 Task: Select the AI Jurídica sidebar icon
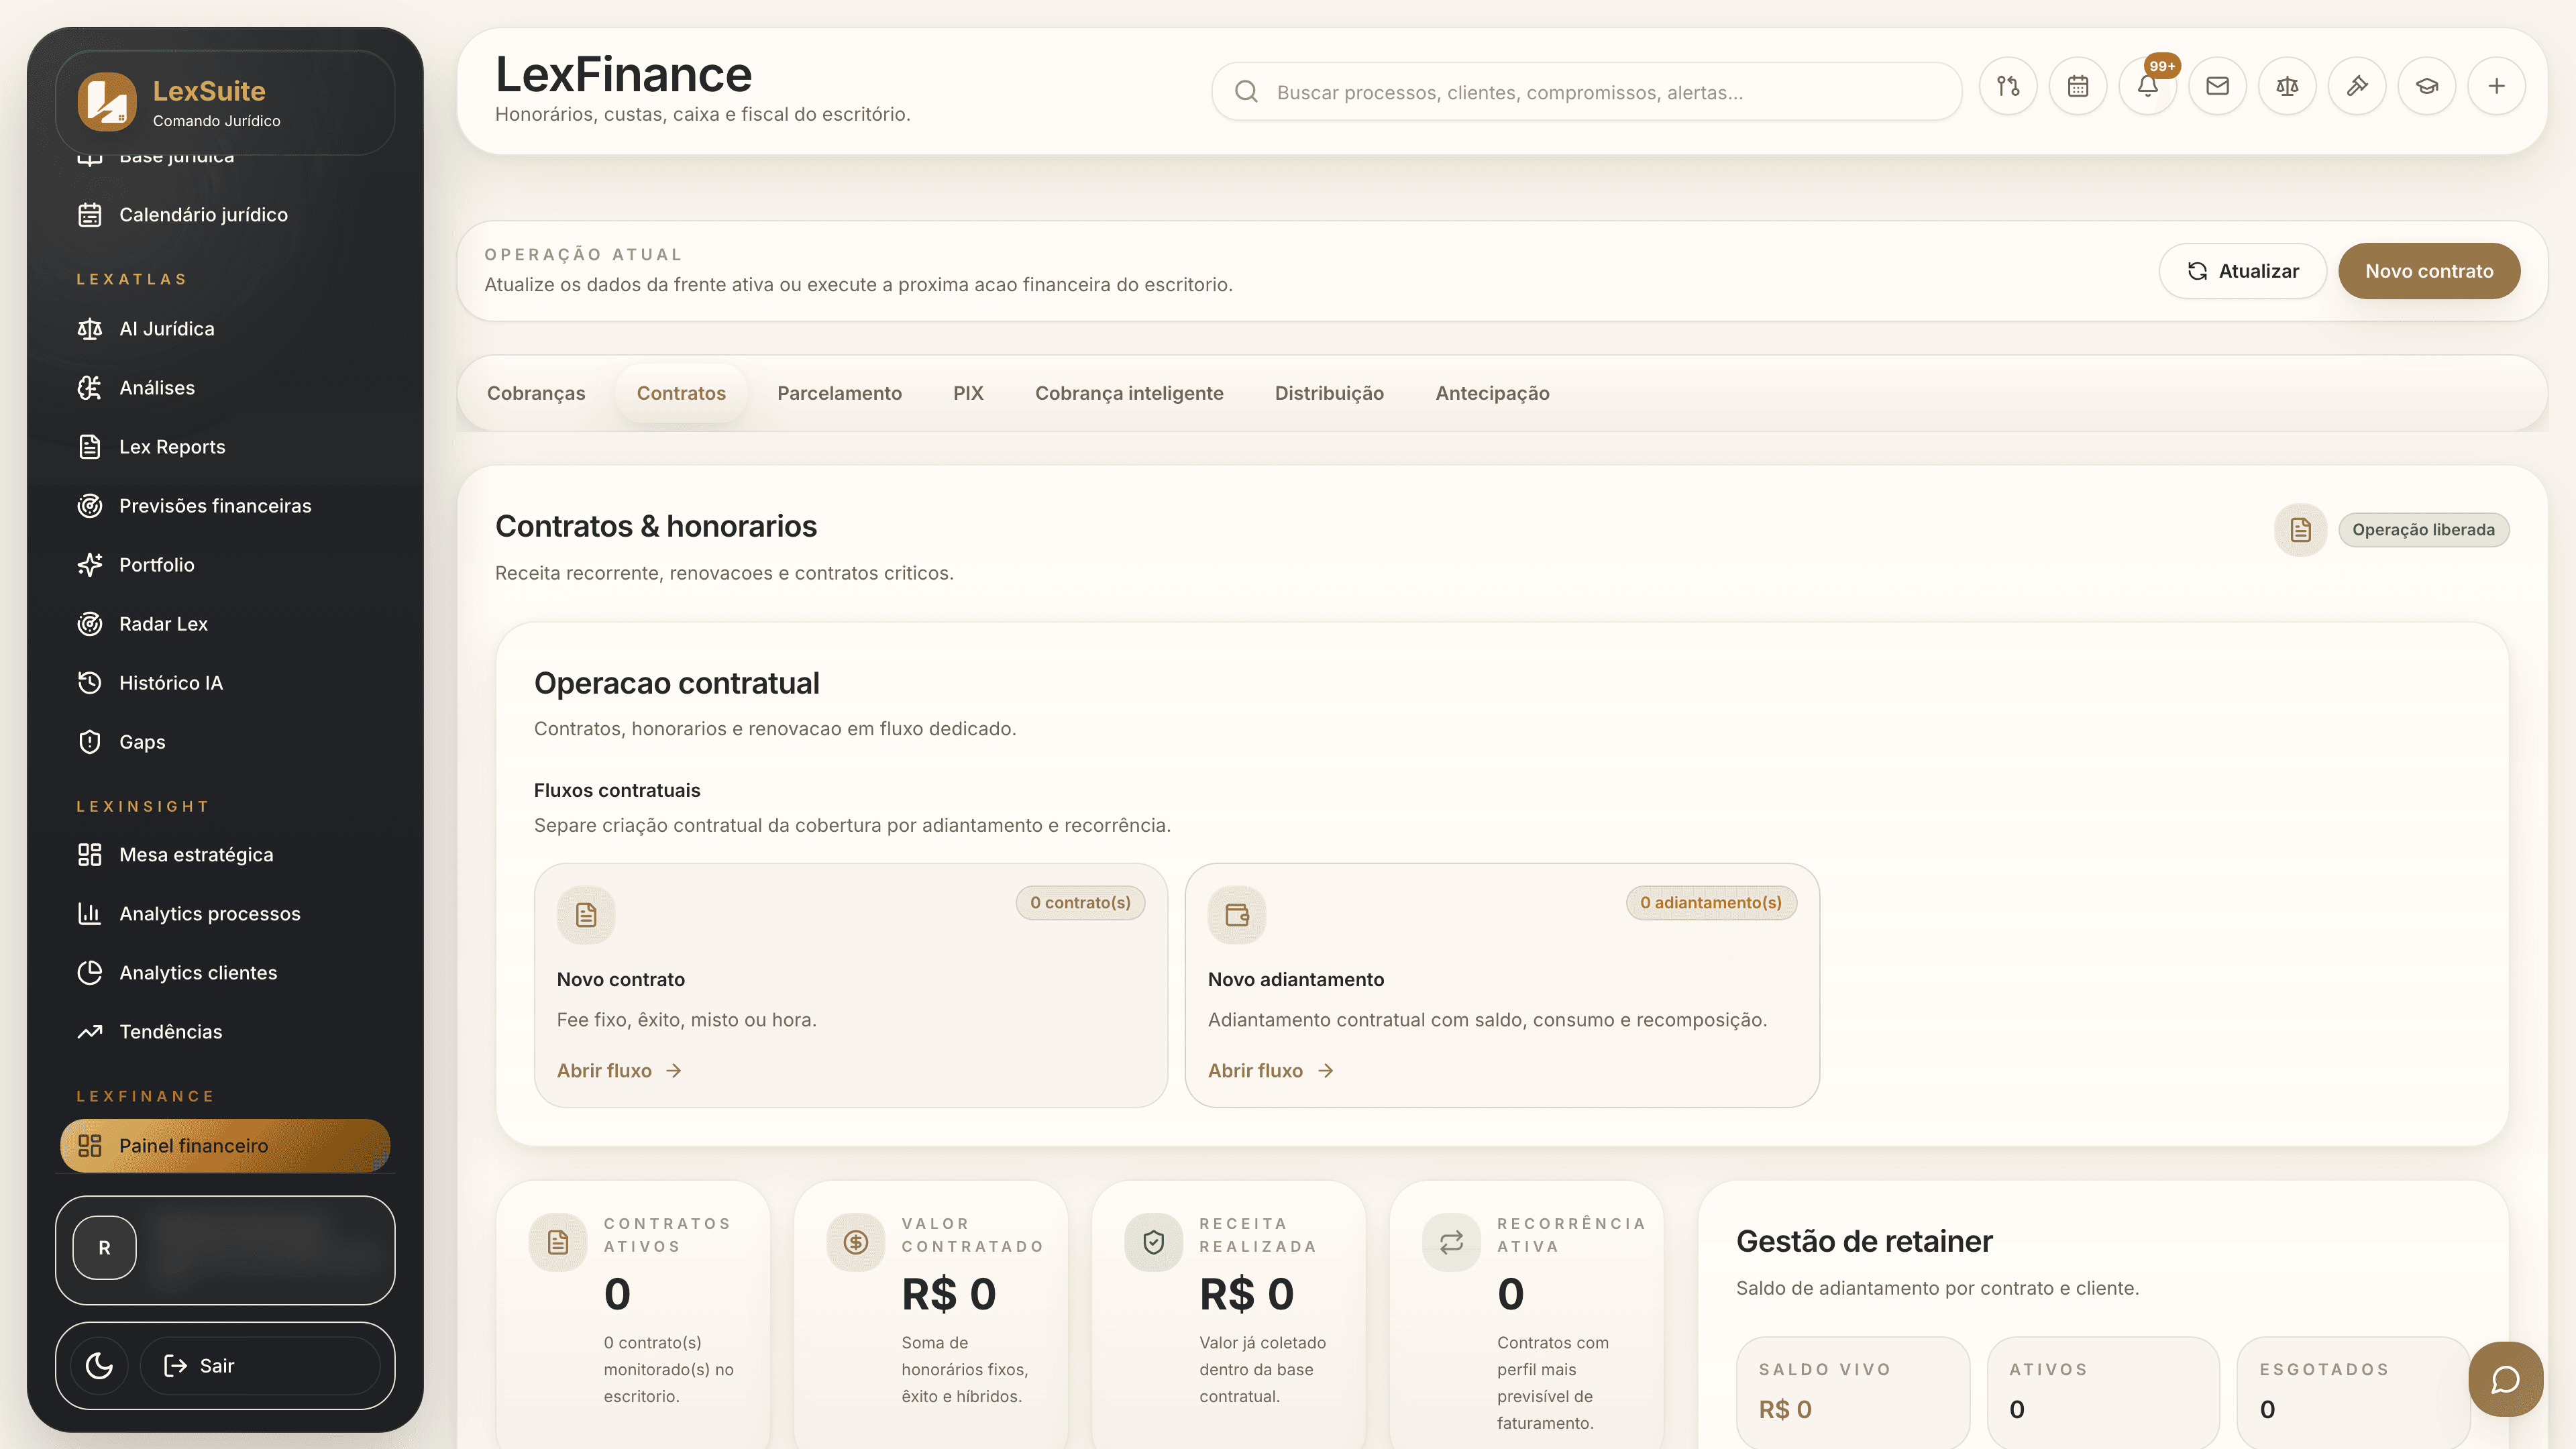click(89, 328)
